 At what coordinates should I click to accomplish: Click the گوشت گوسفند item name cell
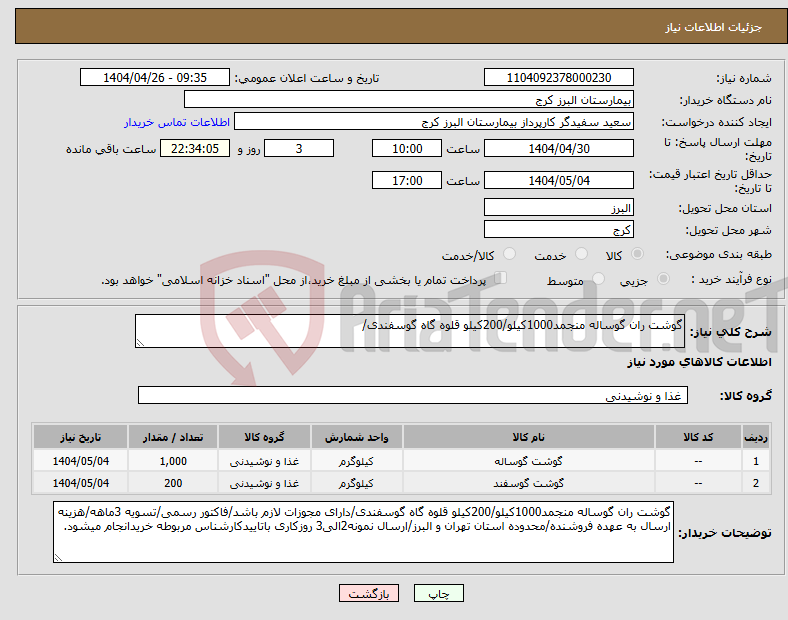point(529,483)
